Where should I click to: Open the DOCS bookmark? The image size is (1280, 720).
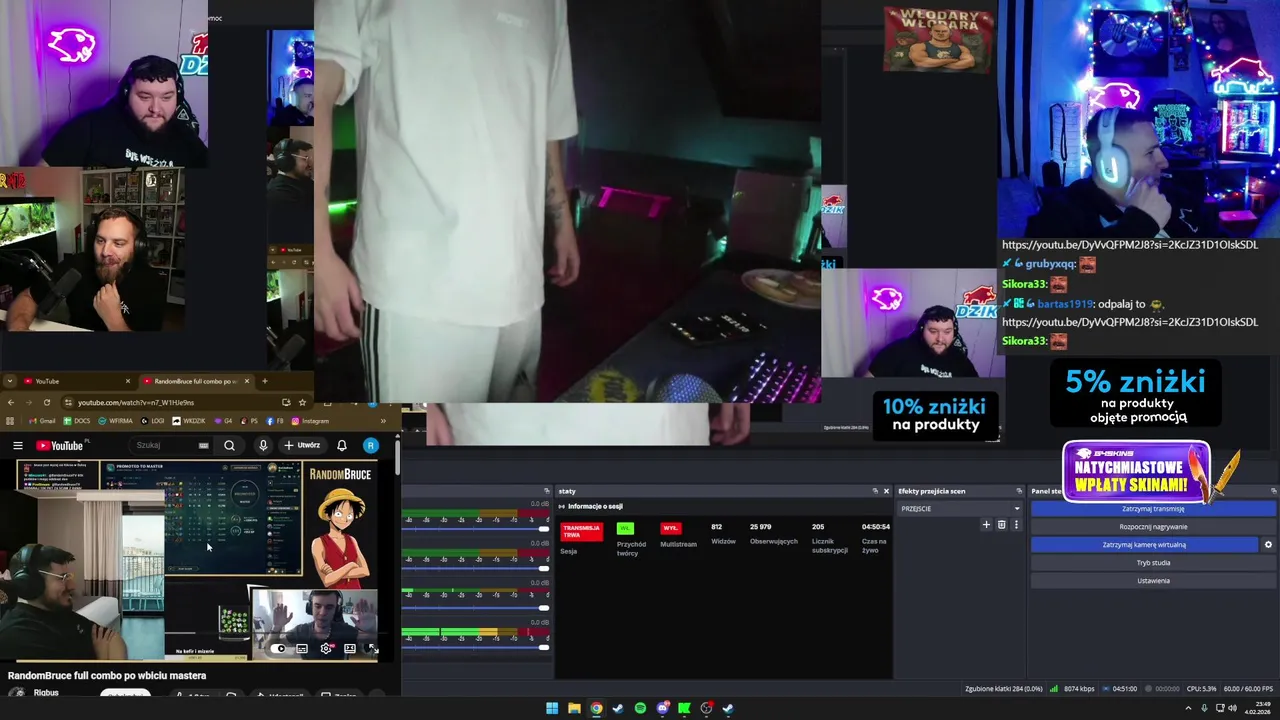[77, 421]
